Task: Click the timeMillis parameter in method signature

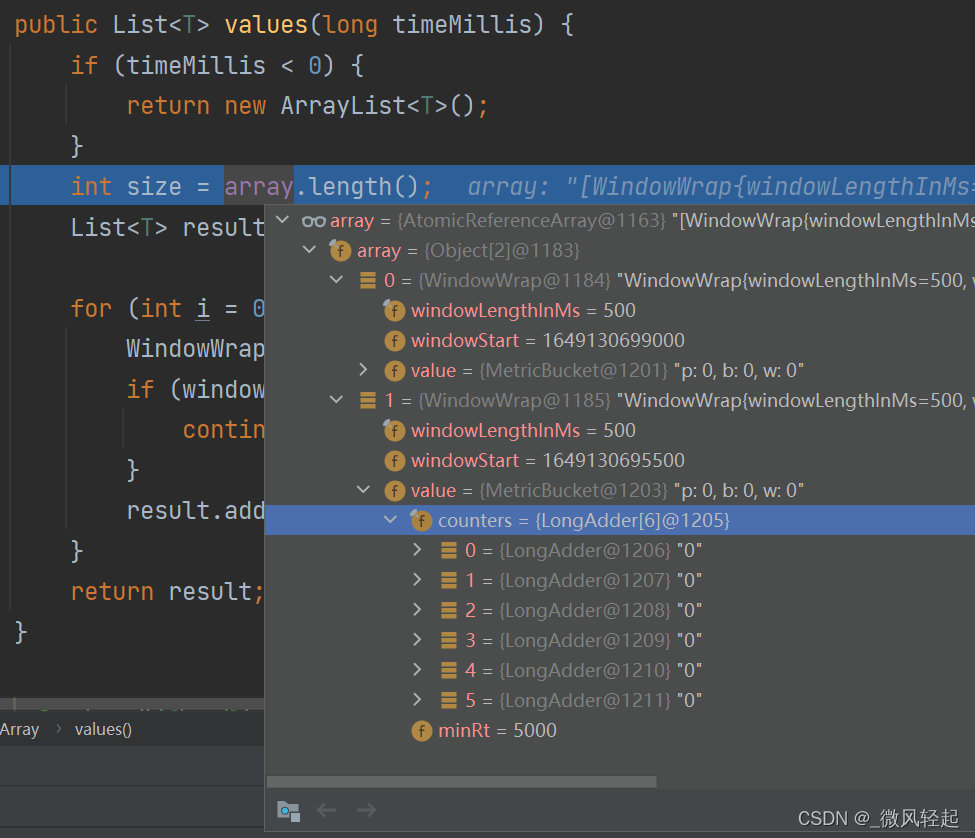Action: pos(463,25)
